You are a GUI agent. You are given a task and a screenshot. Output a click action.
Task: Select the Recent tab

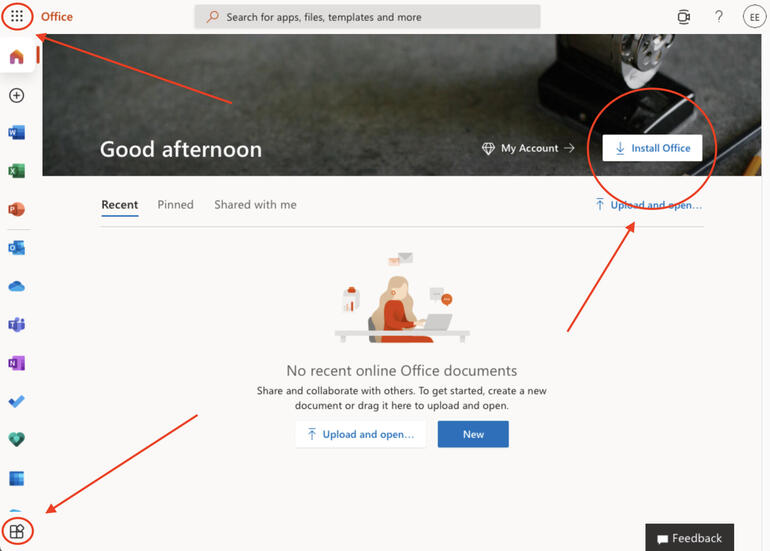click(x=119, y=205)
